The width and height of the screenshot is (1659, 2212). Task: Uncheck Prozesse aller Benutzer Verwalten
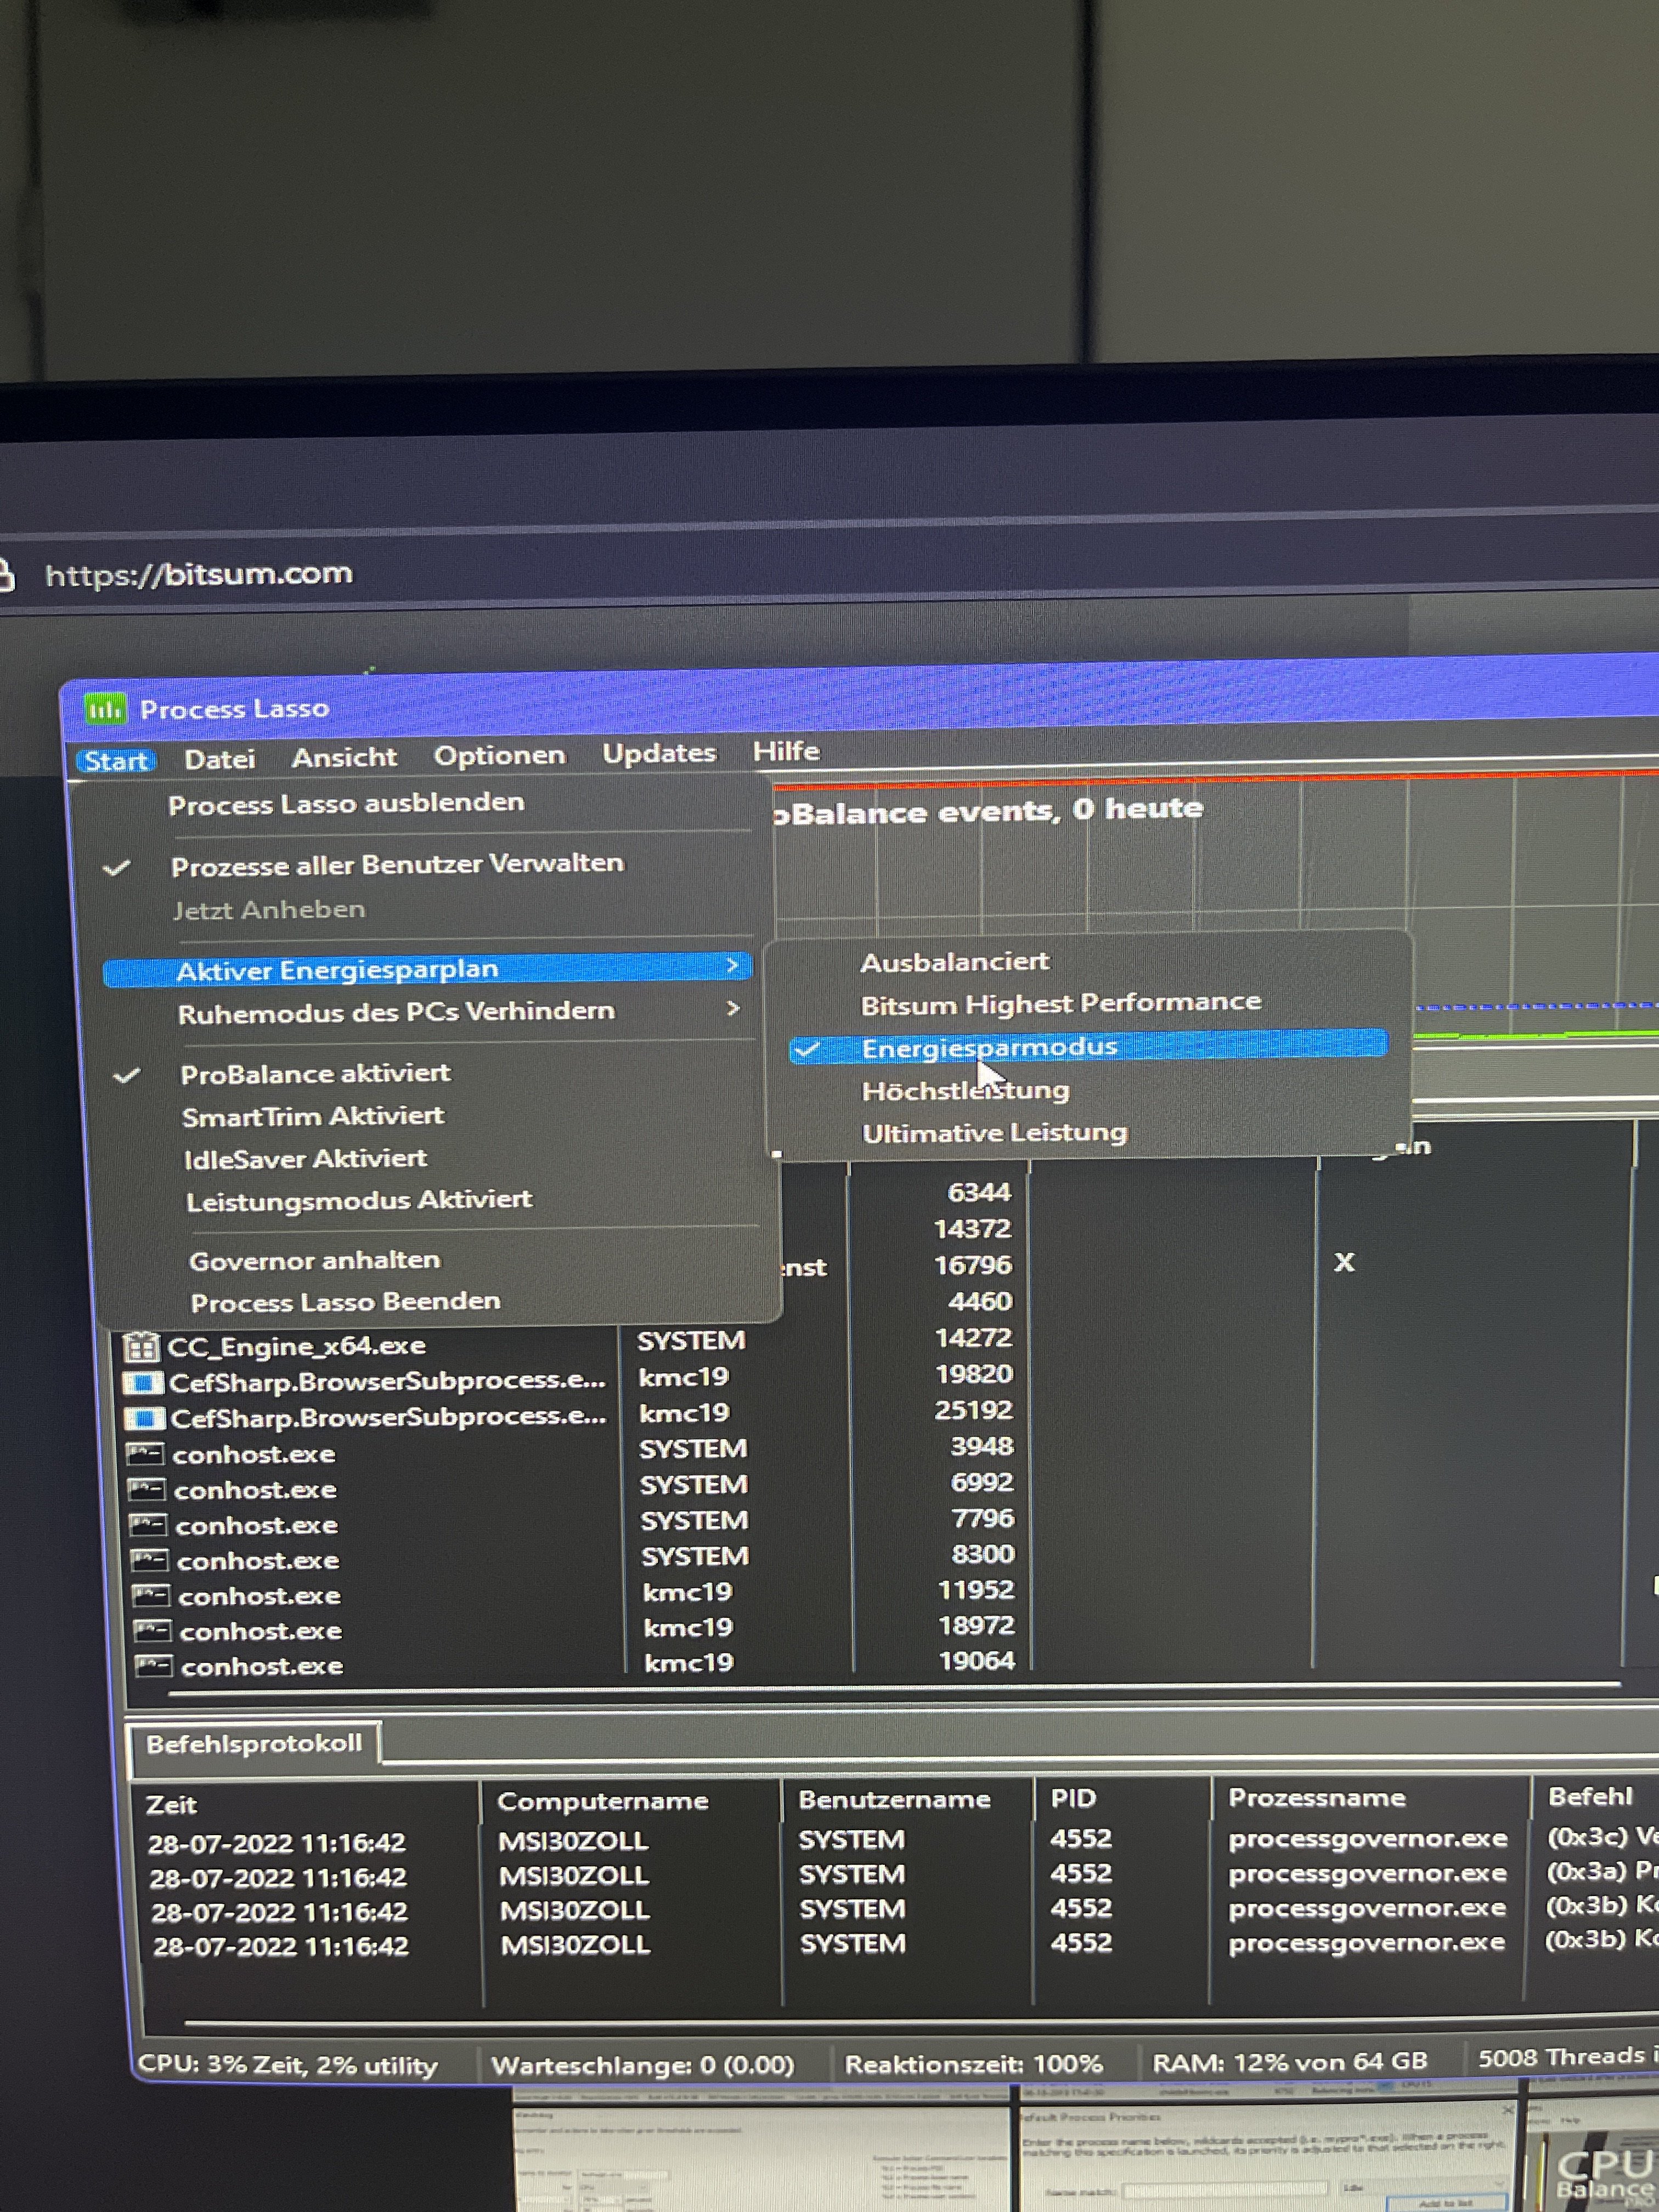click(396, 864)
